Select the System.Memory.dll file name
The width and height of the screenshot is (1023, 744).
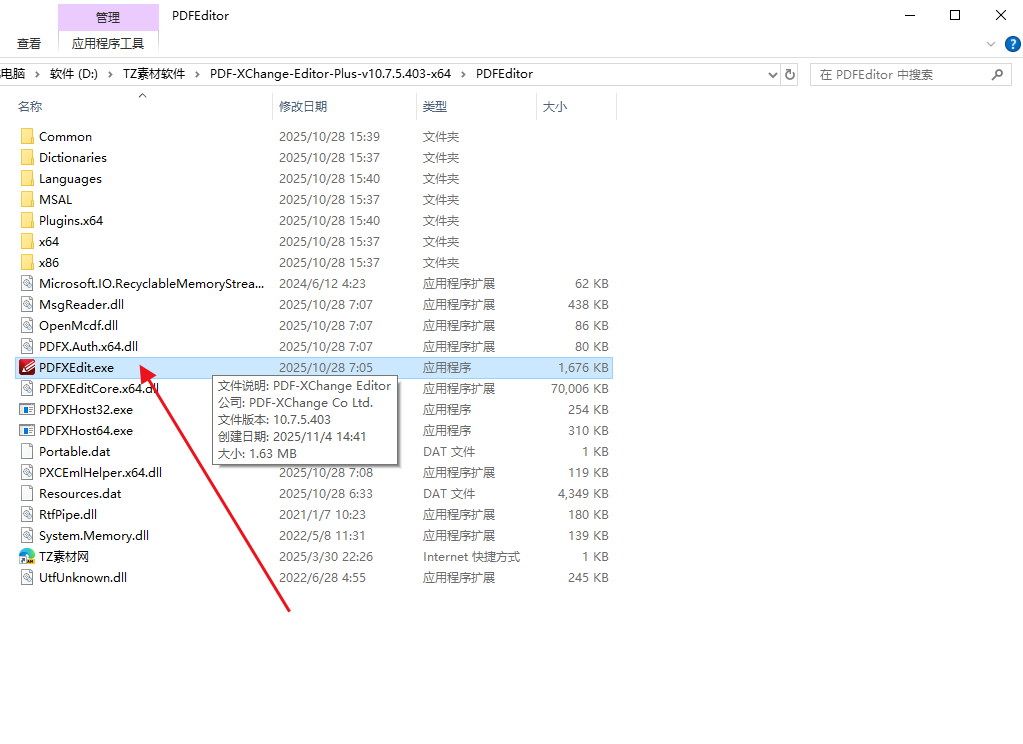93,536
